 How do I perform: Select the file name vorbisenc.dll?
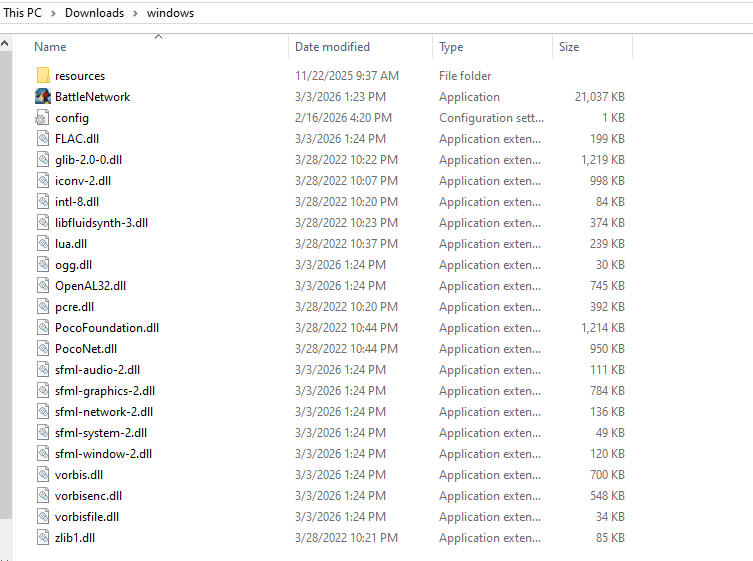[x=88, y=496]
